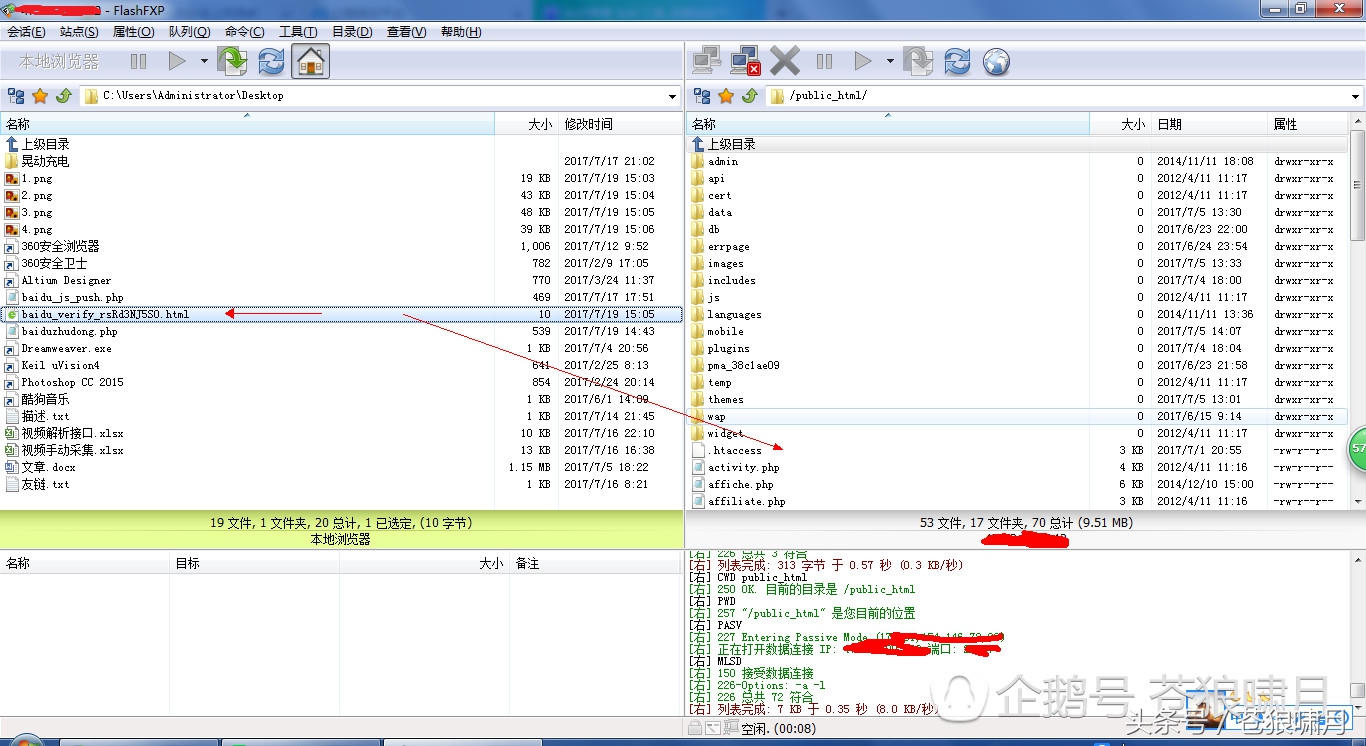
Task: Open the 工具(T) menu
Action: [x=298, y=32]
